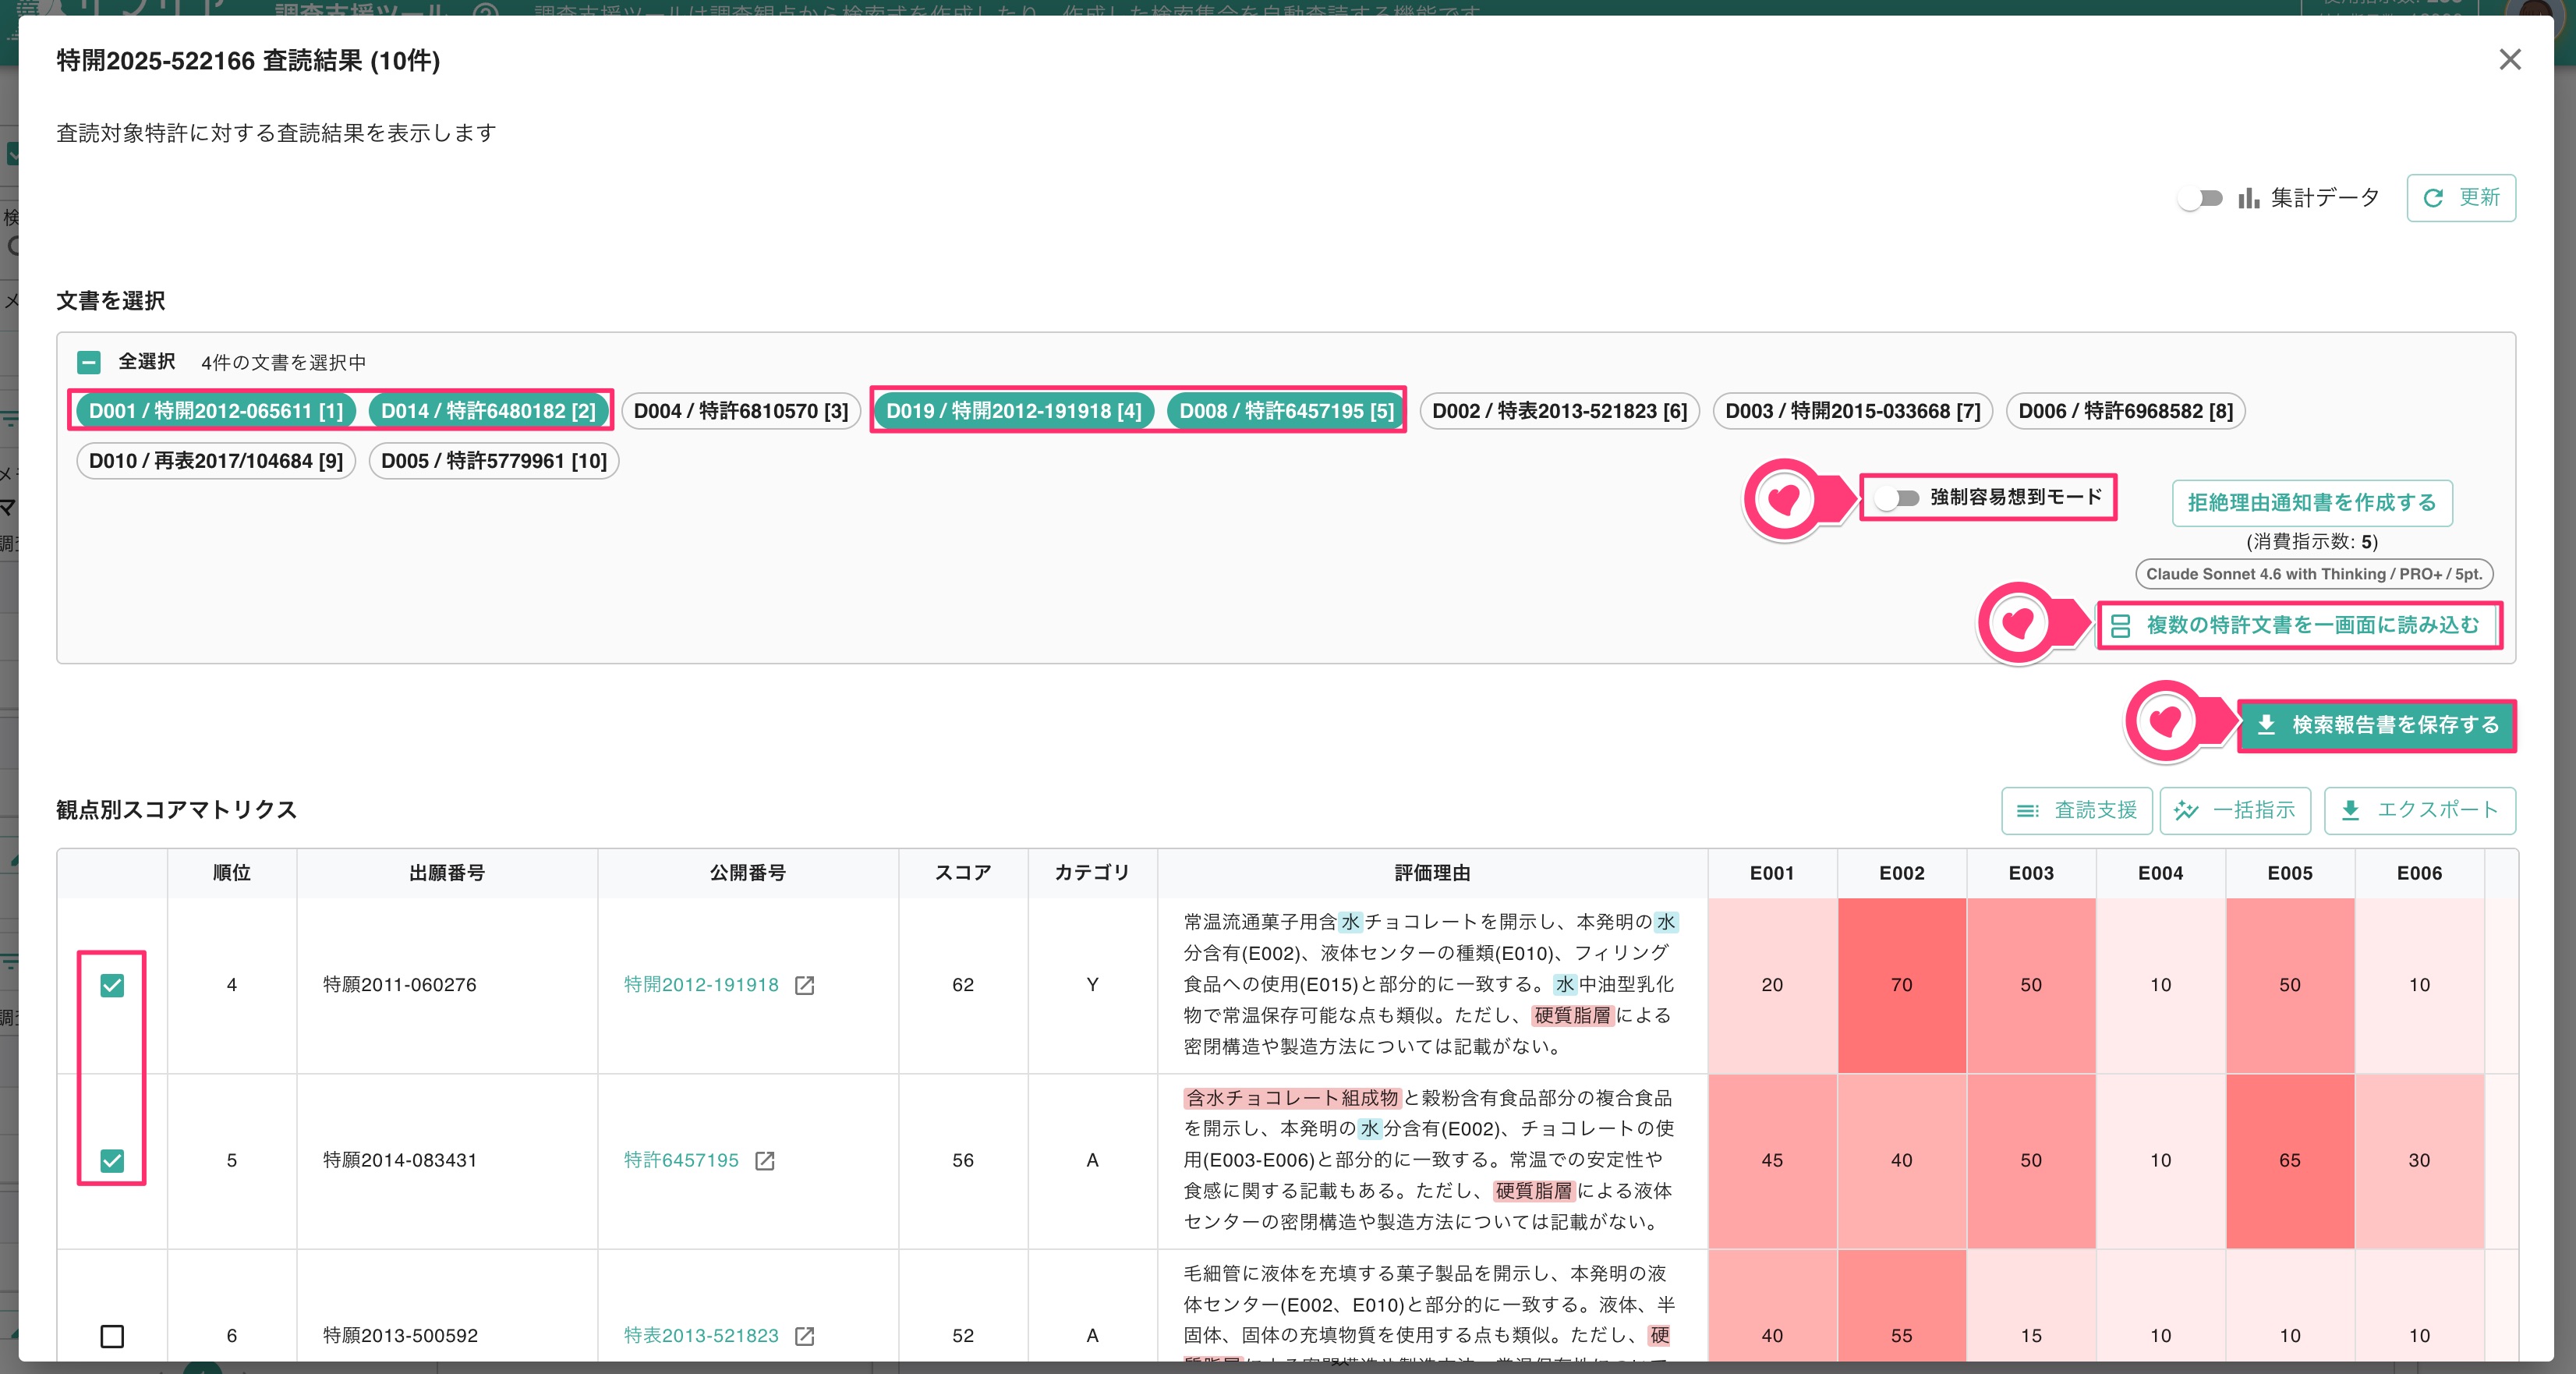
Task: Open the エクスポート export button
Action: [x=2419, y=810]
